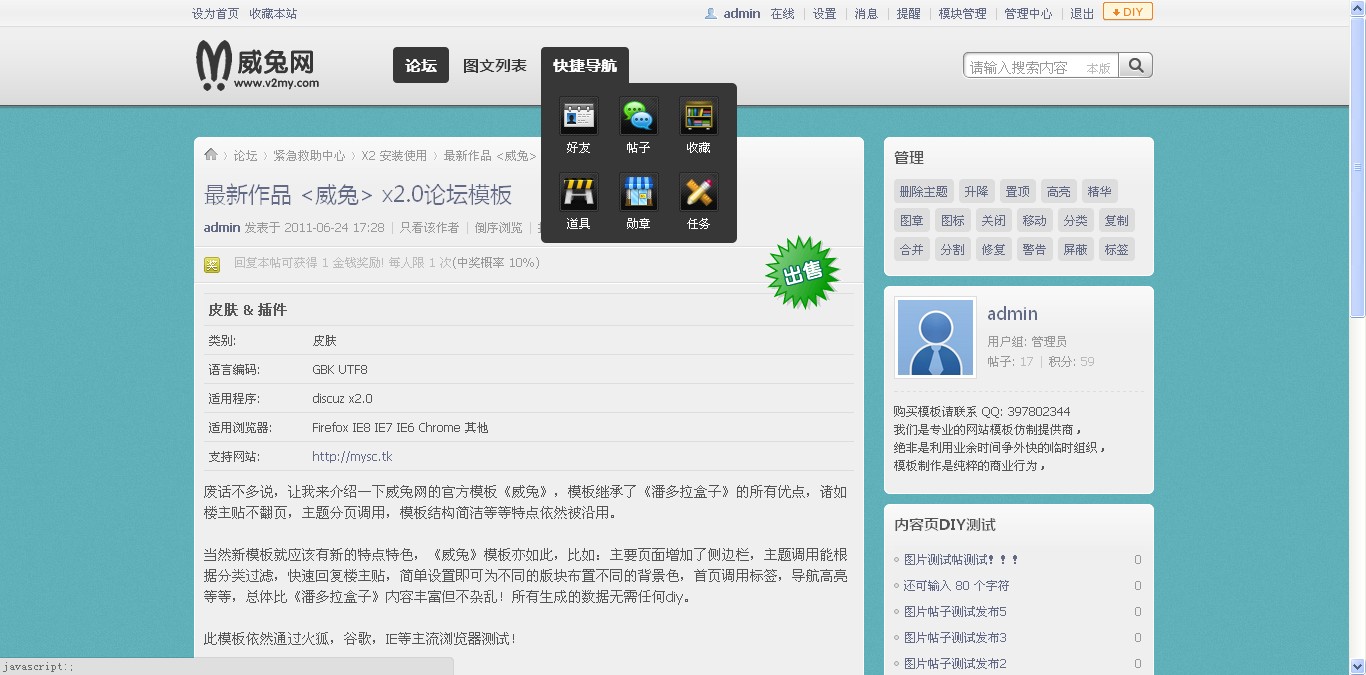Click 图章 moderation button
Viewport: 1366px width, 675px height.
coord(912,221)
